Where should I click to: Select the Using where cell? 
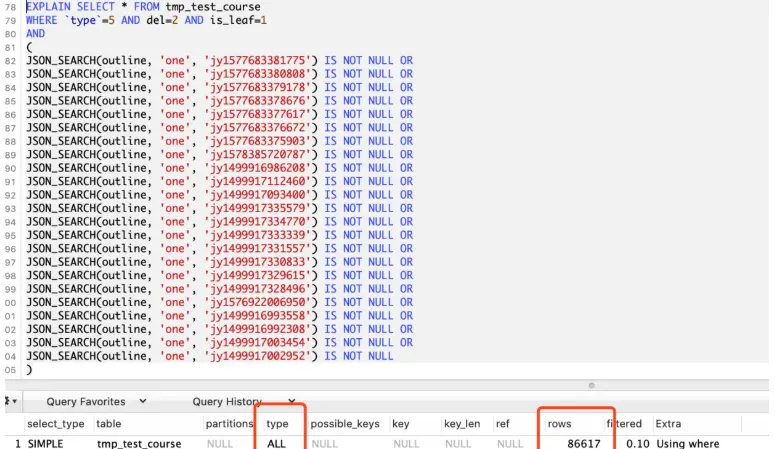click(x=688, y=444)
